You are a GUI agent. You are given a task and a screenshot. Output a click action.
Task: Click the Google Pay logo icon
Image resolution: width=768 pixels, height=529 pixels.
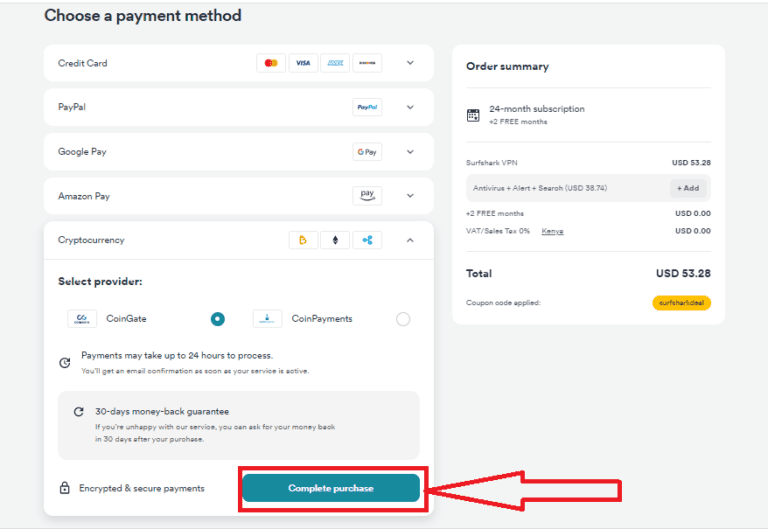pos(367,152)
